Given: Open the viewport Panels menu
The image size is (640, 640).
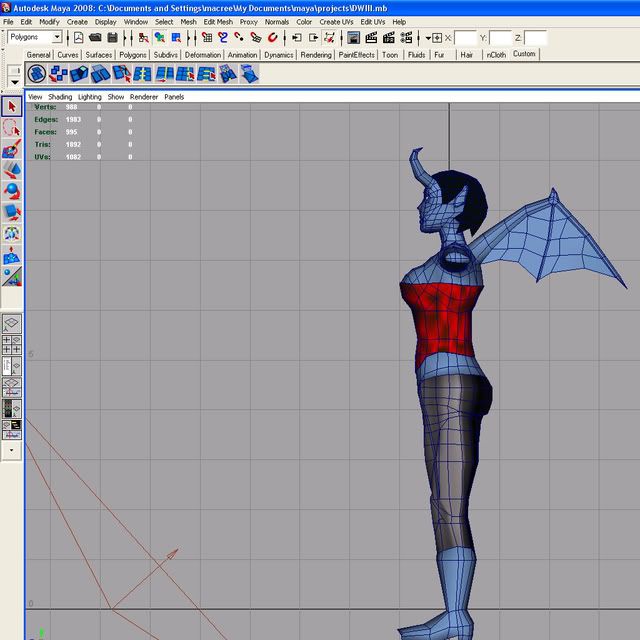Looking at the screenshot, I should point(174,97).
